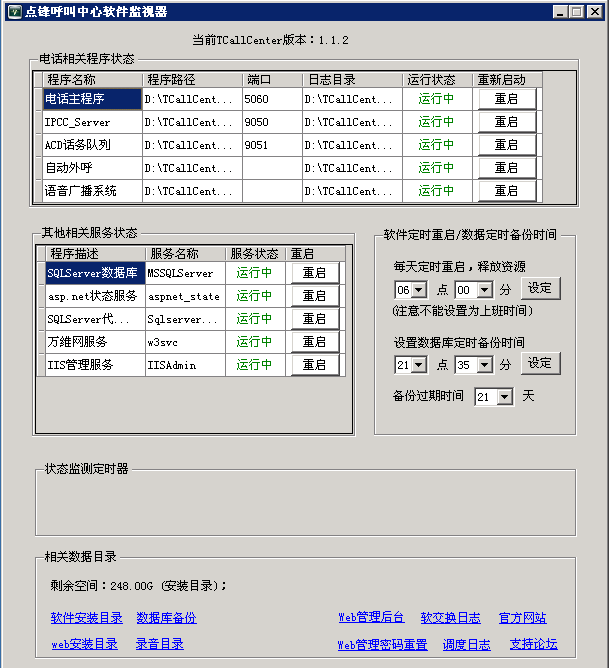Click the port cell 9051
Viewport: 609px width, 668px height.
pyautogui.click(x=272, y=145)
